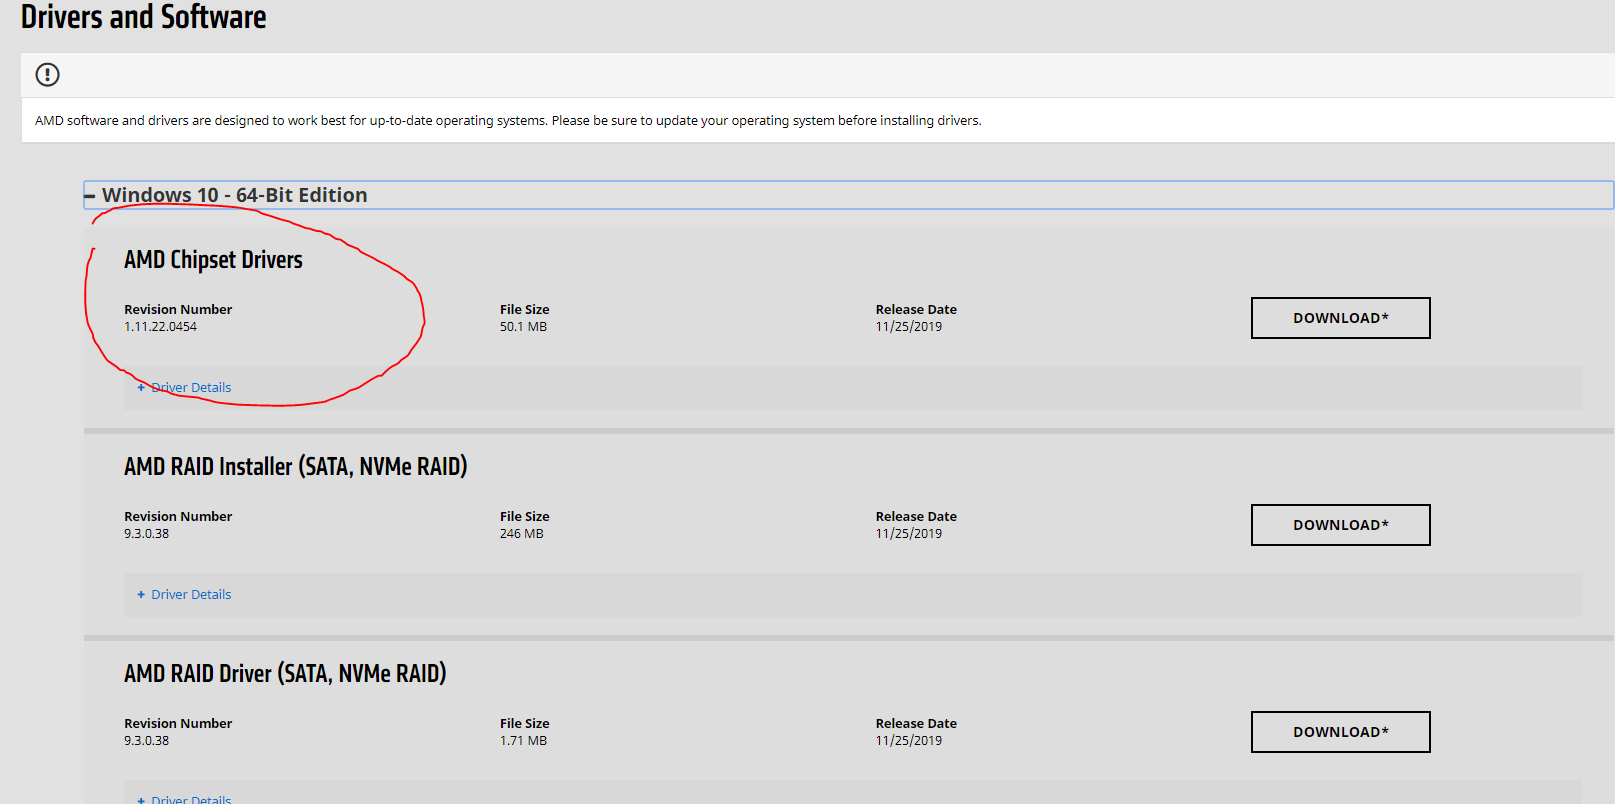The width and height of the screenshot is (1615, 804).
Task: Expand Driver Details for AMD RAID Installer
Action: pos(184,595)
